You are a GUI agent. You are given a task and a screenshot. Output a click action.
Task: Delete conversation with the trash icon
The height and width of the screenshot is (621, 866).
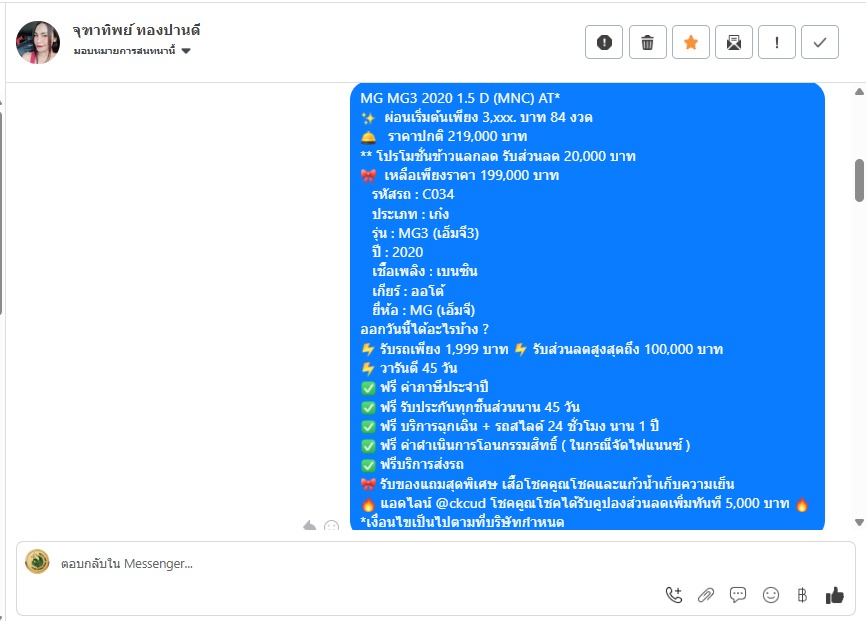pyautogui.click(x=647, y=42)
